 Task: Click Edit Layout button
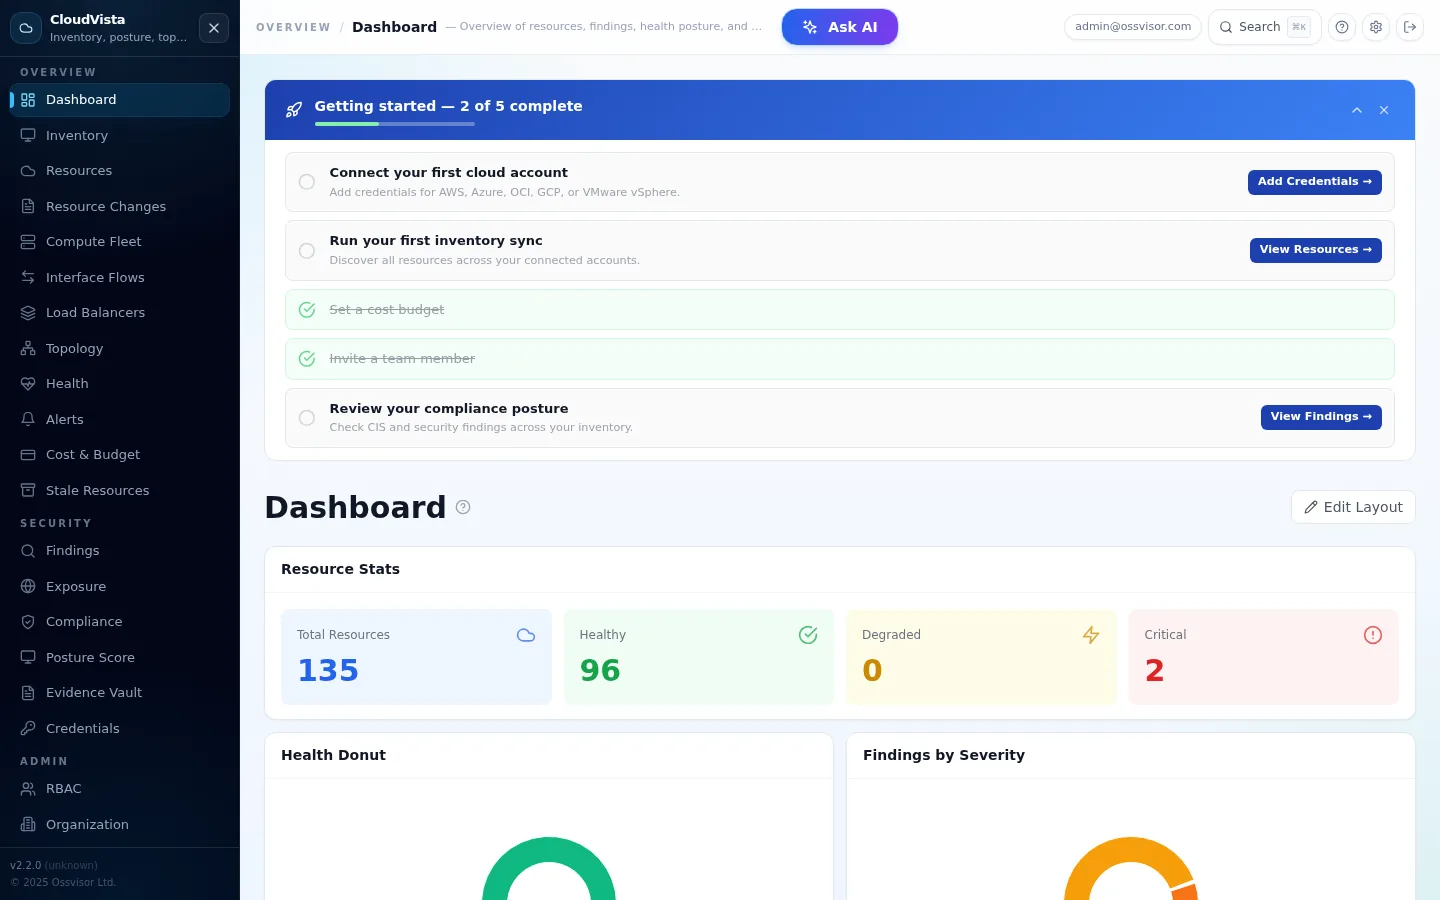[1353, 507]
